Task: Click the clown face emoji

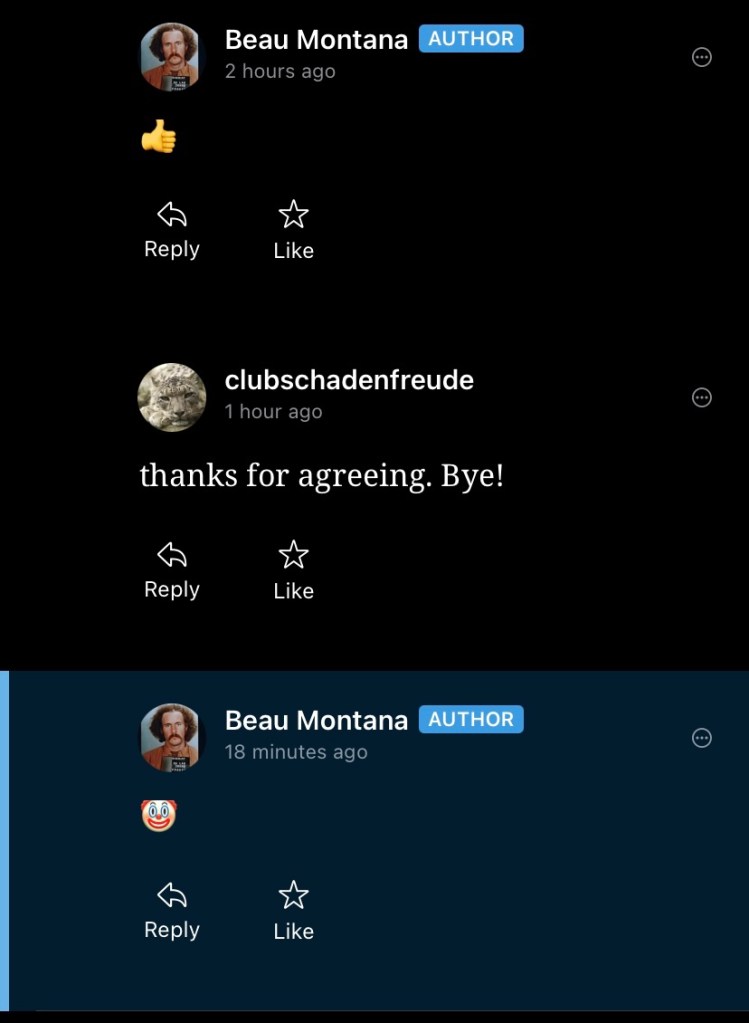Action: (x=159, y=816)
